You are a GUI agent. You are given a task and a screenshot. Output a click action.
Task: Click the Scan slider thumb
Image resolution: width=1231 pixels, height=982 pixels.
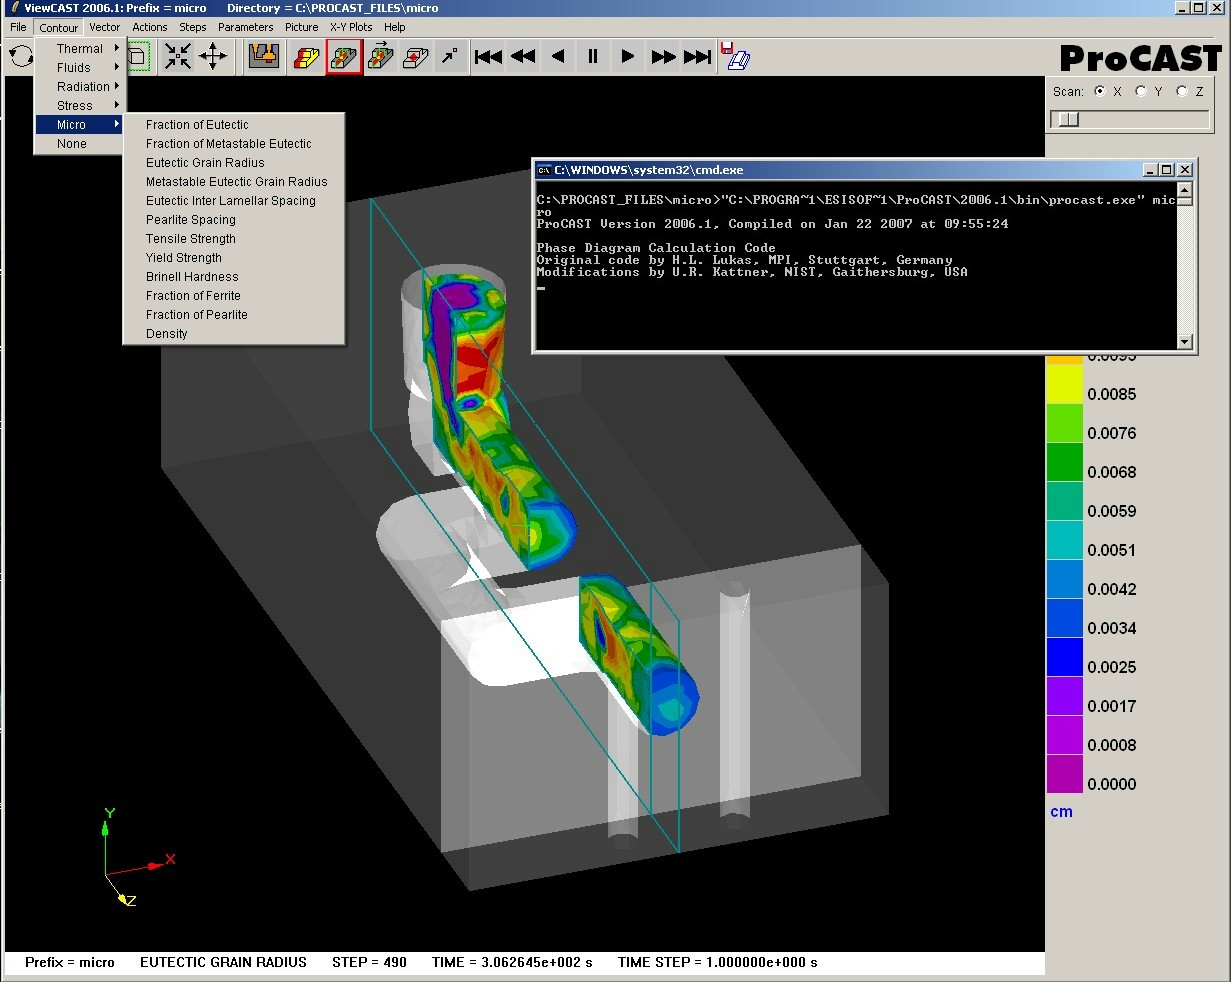click(x=1068, y=119)
